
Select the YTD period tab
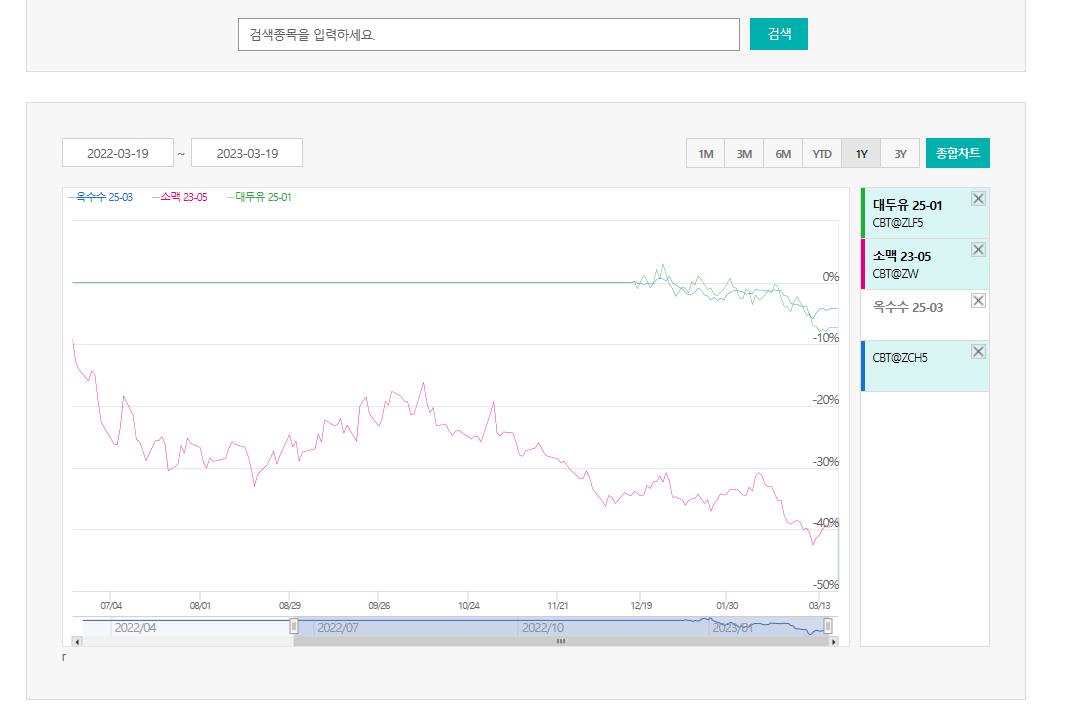tap(822, 153)
